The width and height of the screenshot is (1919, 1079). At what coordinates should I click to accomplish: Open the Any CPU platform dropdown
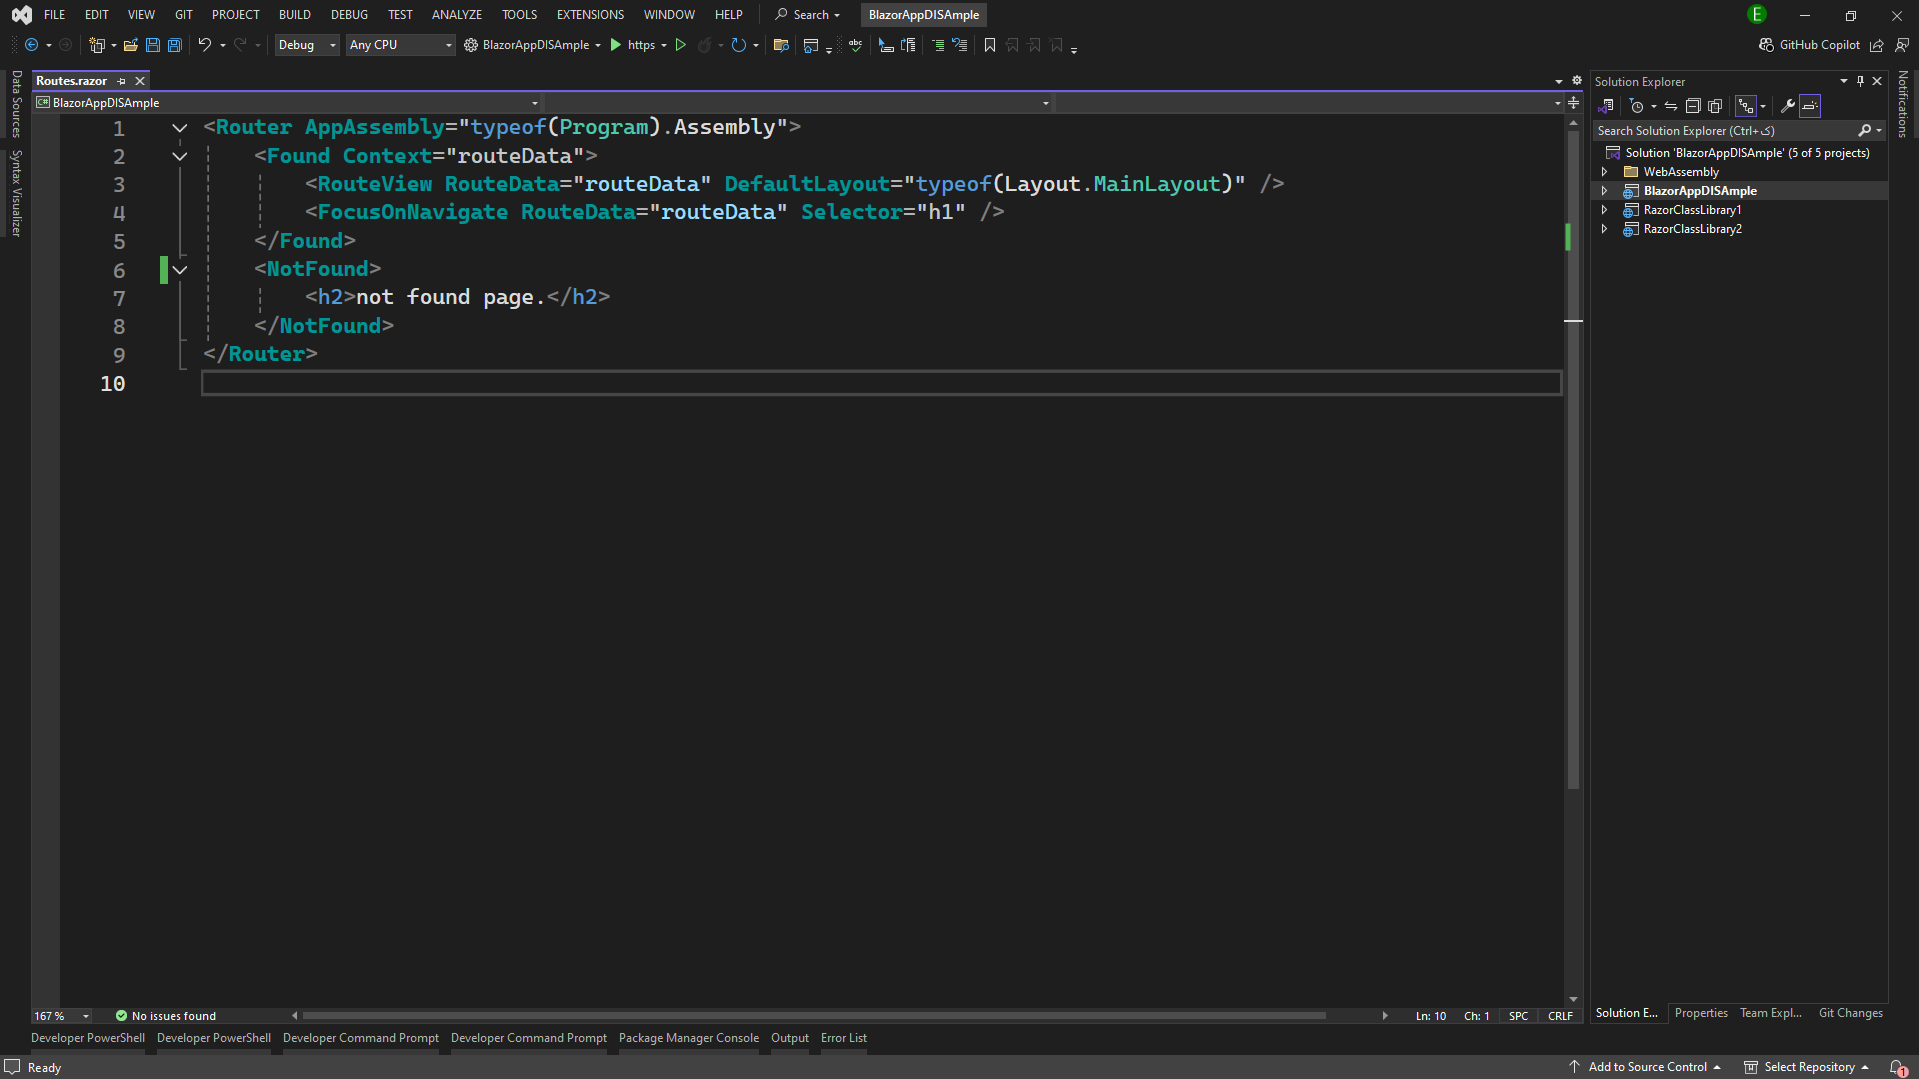coord(400,45)
